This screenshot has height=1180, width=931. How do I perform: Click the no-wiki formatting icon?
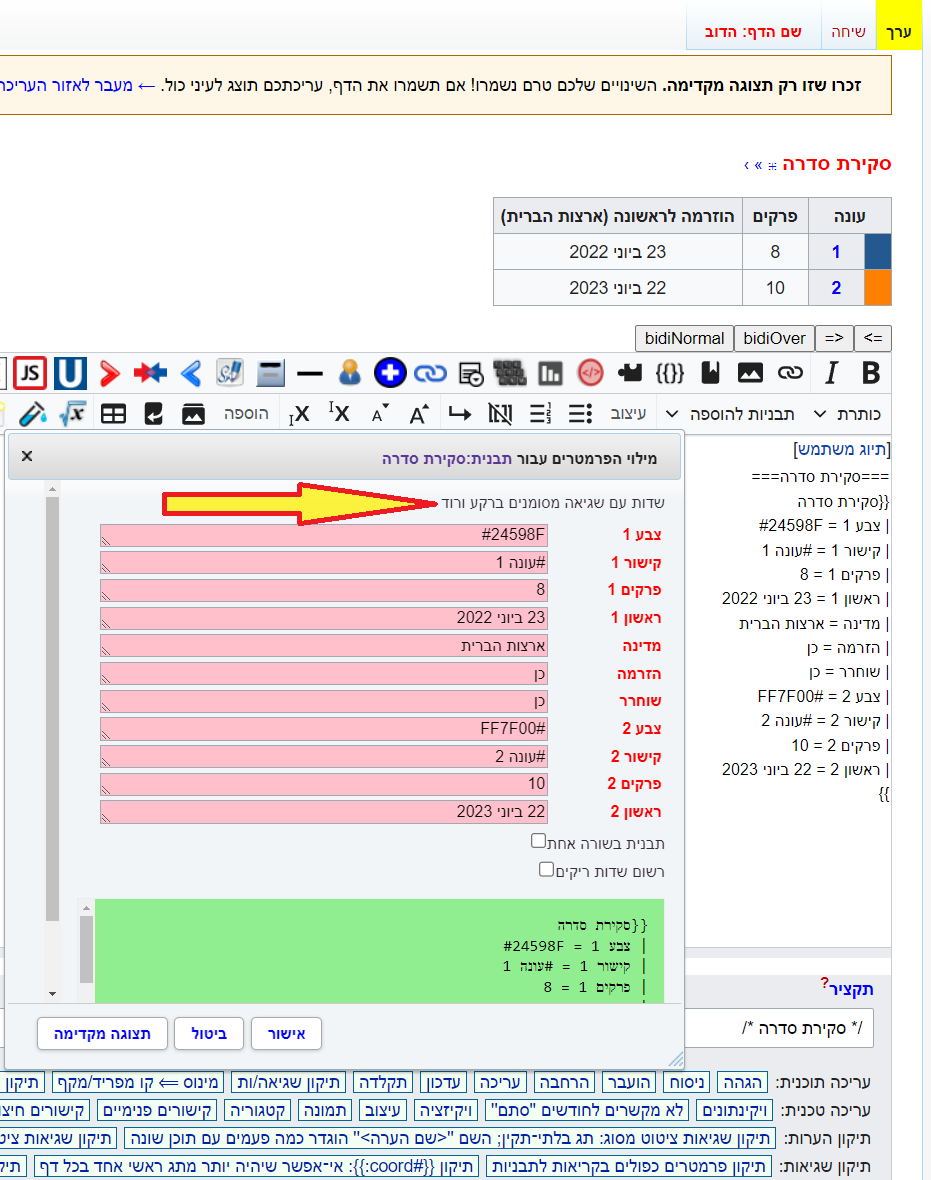click(500, 414)
